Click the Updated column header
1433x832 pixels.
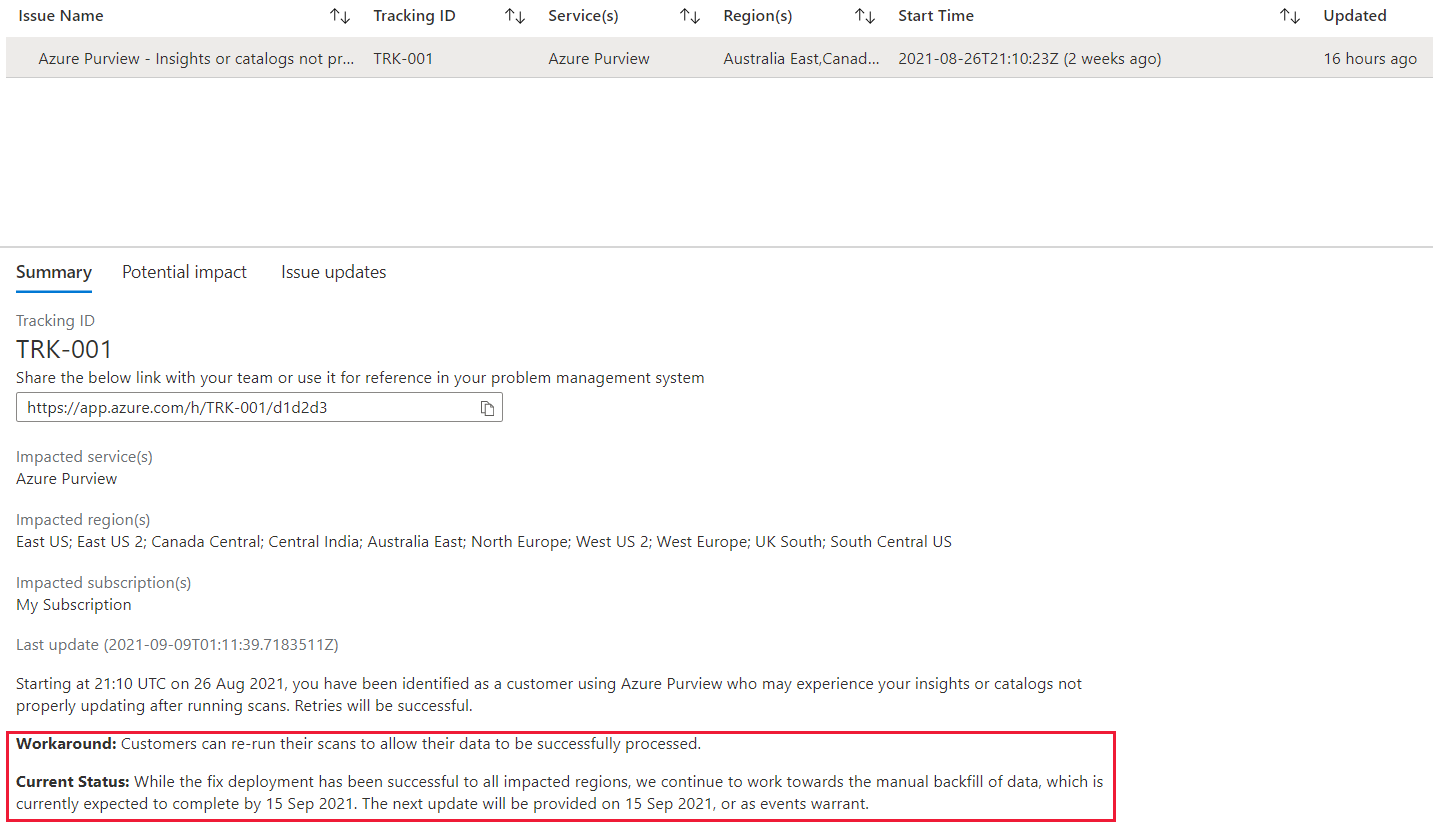[1355, 16]
